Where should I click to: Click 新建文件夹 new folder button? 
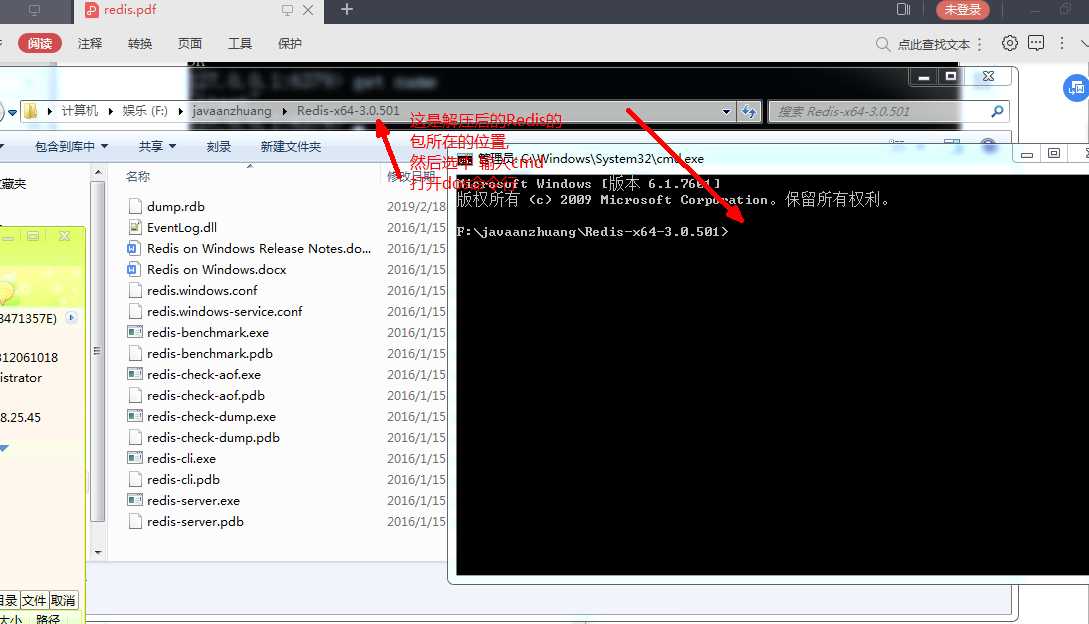coord(290,147)
